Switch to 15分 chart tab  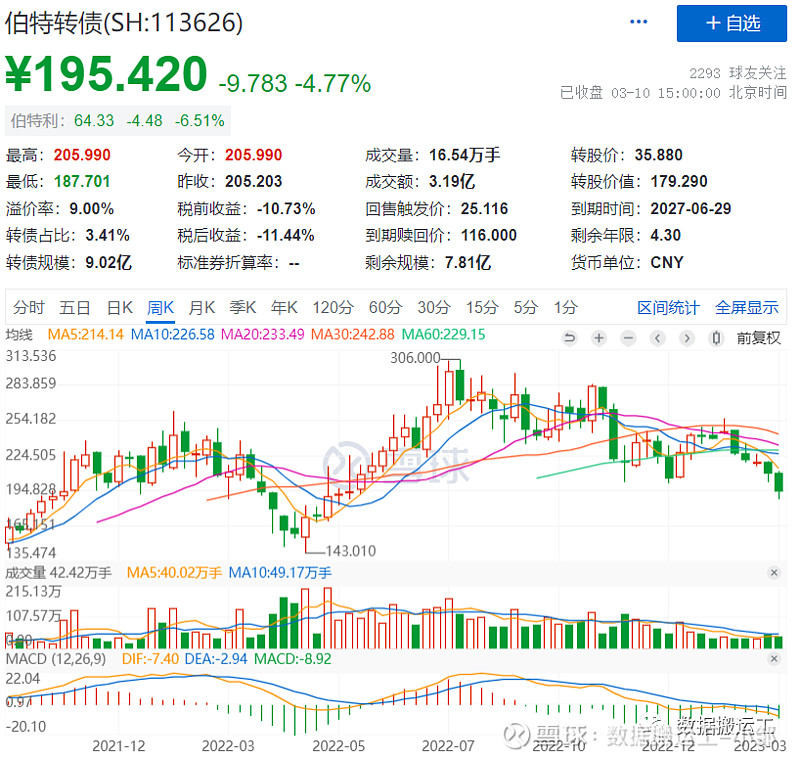tap(482, 308)
